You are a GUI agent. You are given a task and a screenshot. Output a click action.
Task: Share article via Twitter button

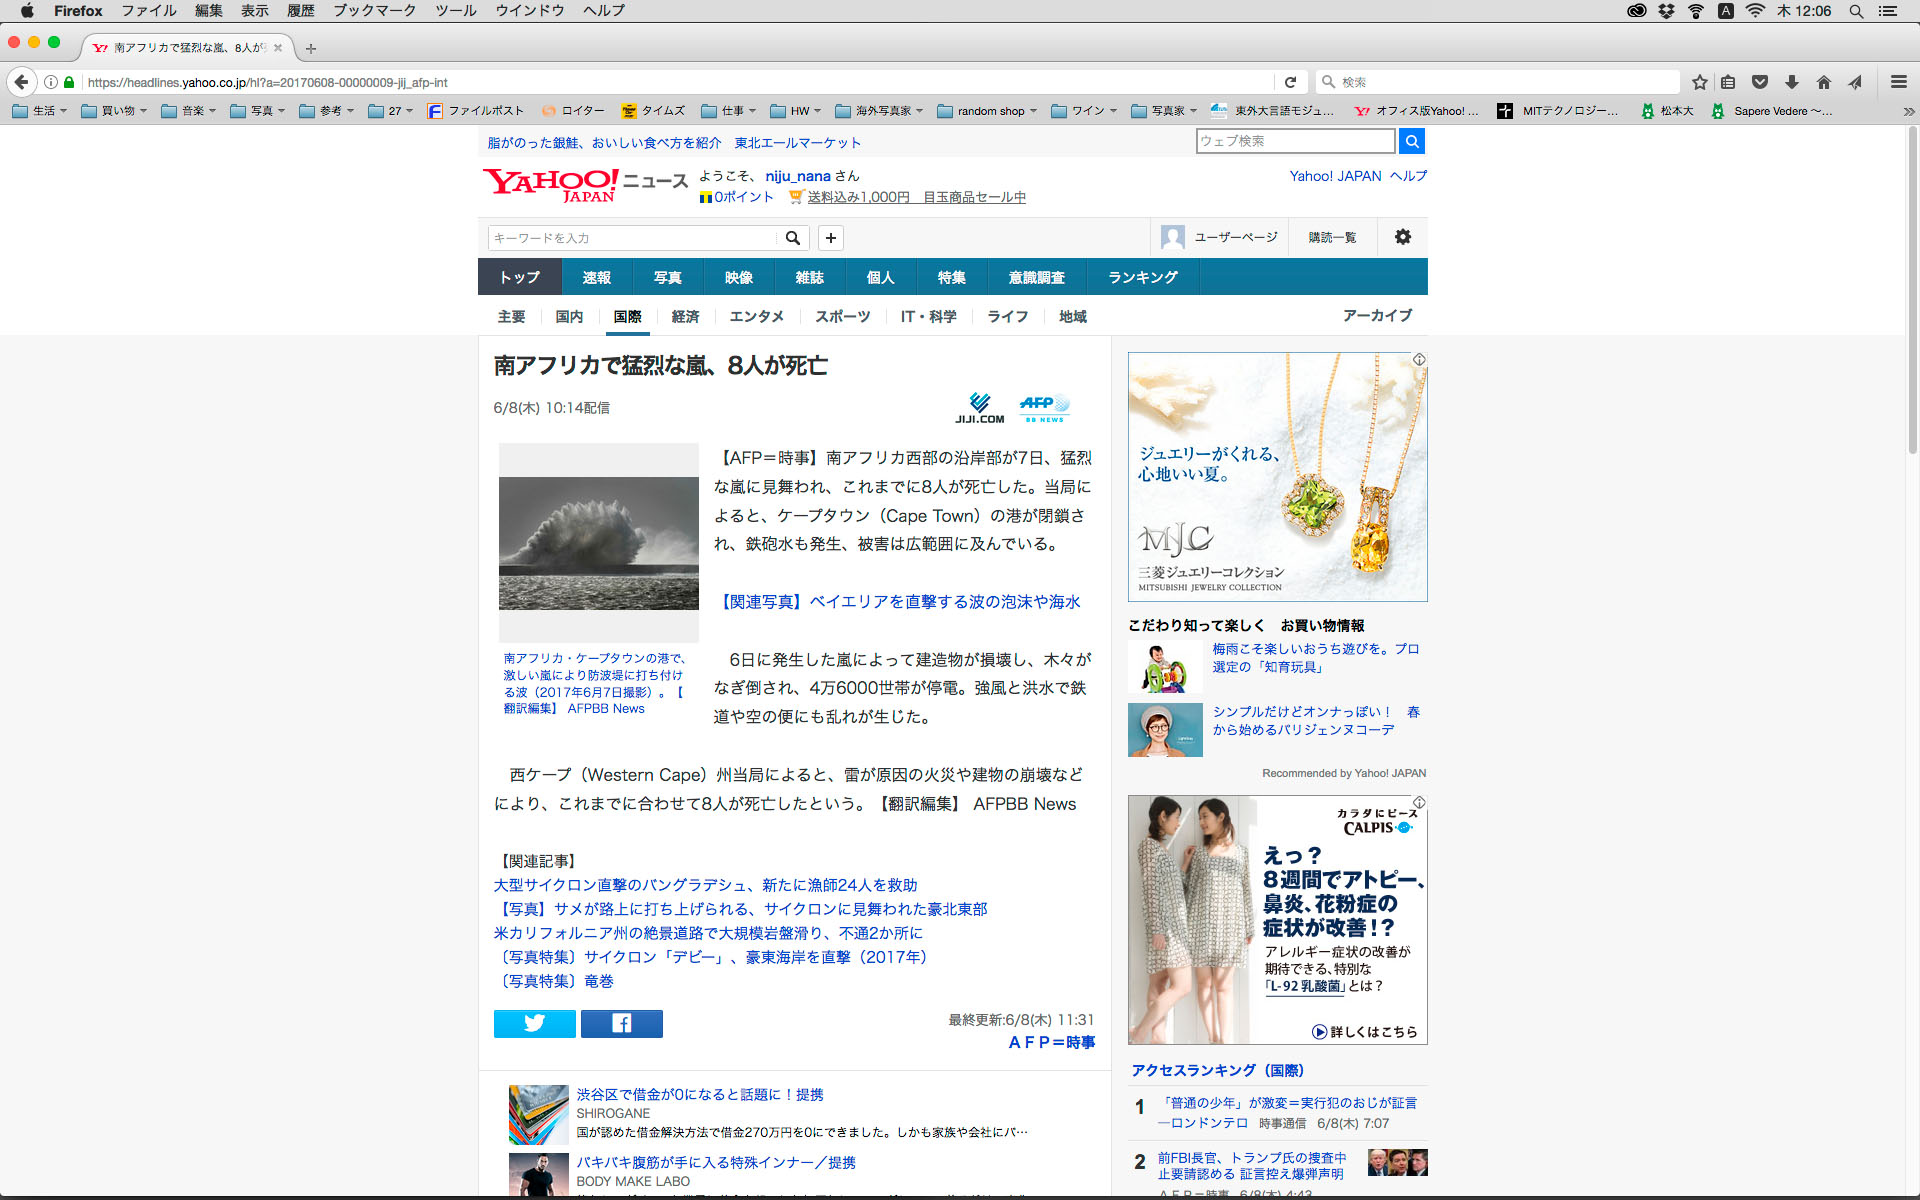point(534,1023)
